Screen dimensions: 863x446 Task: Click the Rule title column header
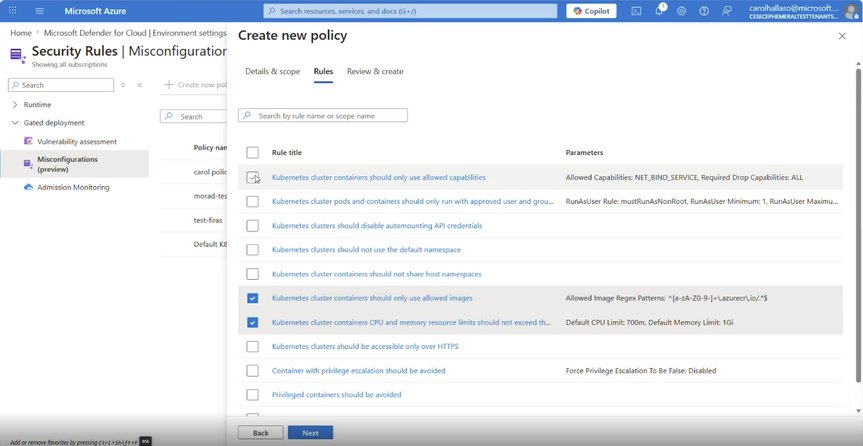coord(287,153)
